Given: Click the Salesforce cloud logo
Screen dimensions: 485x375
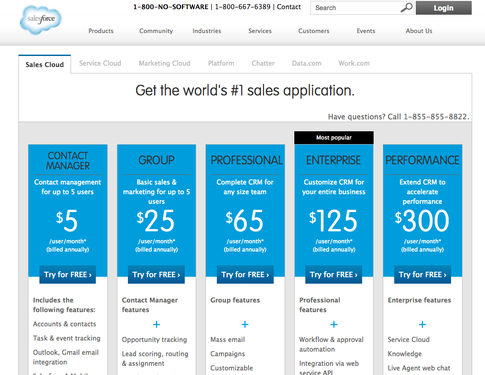Looking at the screenshot, I should point(41,19).
